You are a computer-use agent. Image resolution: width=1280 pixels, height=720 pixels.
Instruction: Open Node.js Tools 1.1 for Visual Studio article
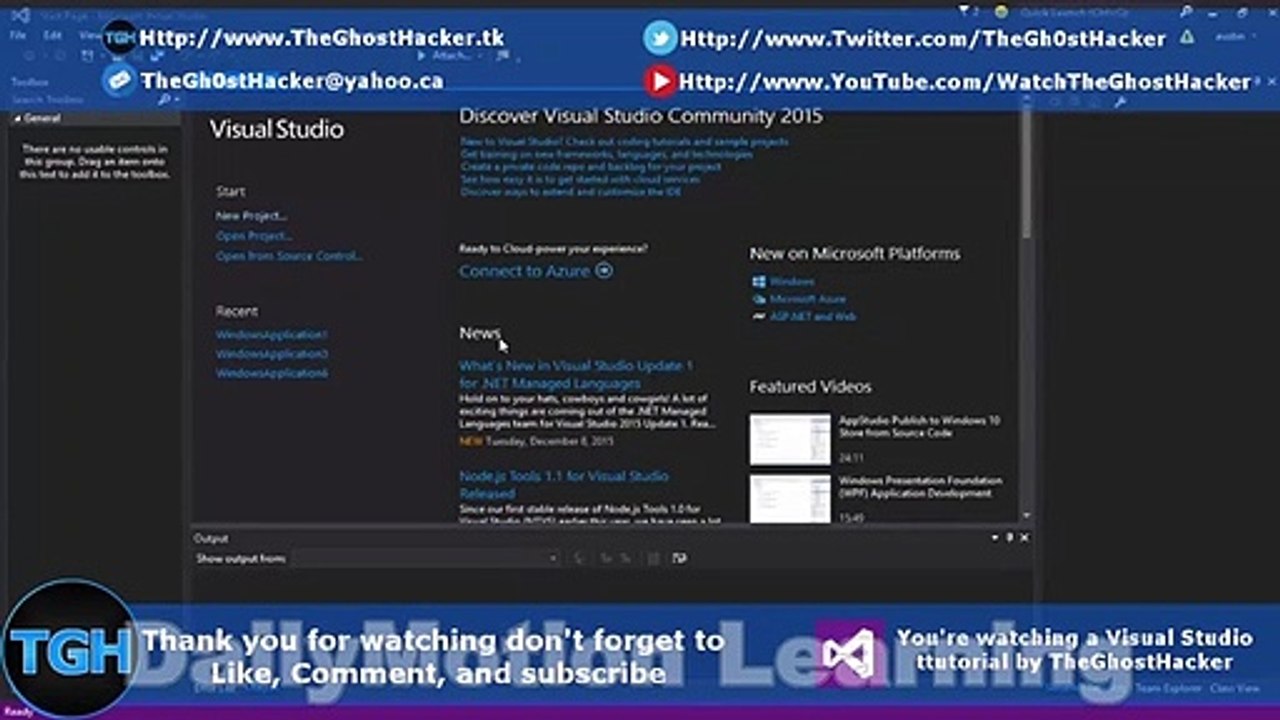pos(564,484)
